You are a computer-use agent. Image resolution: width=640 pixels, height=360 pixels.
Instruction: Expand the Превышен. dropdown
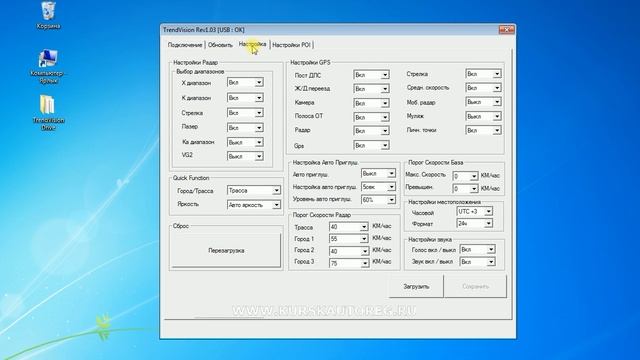point(465,189)
